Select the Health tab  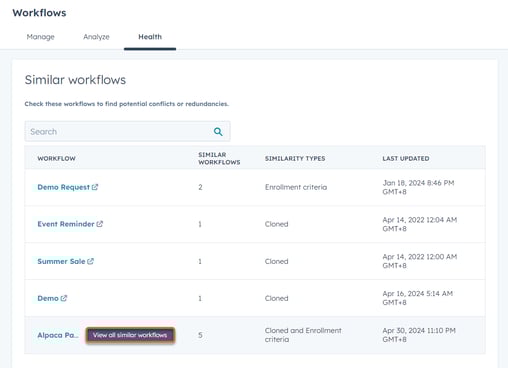pos(150,37)
